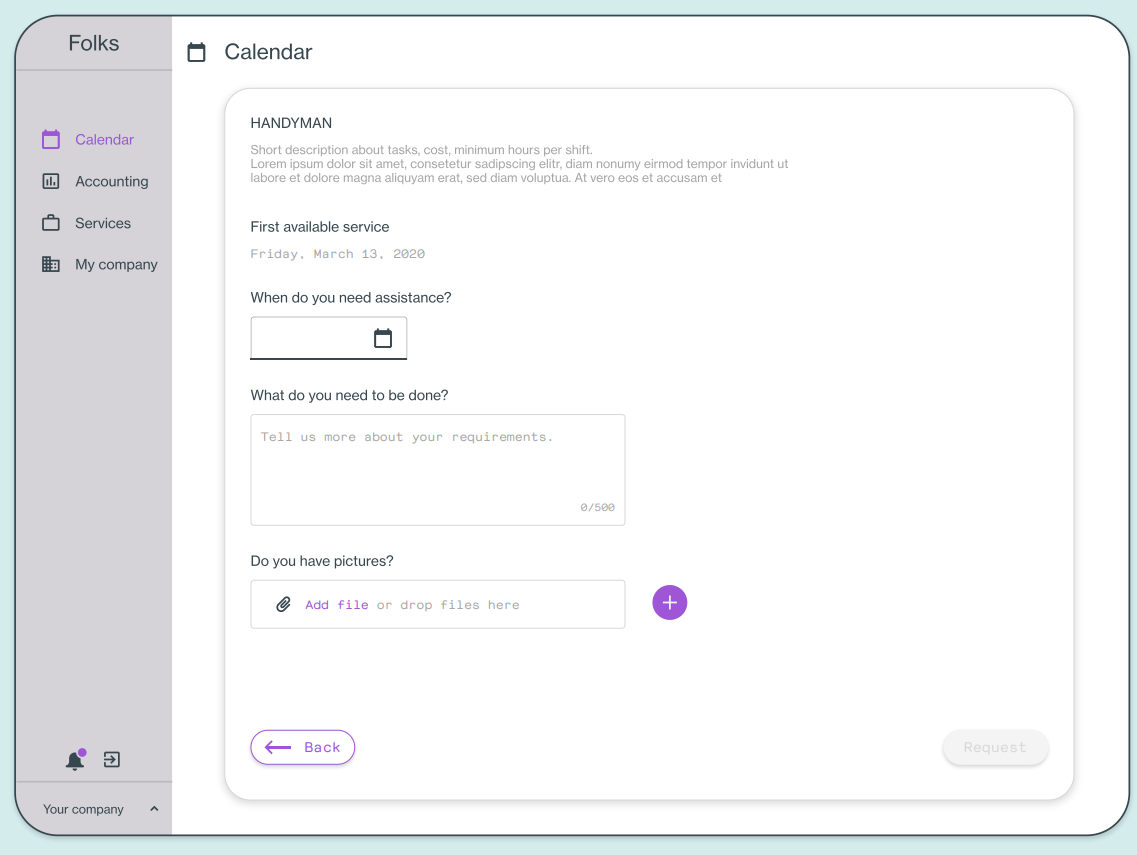Open notifications bell icon

tap(75, 759)
